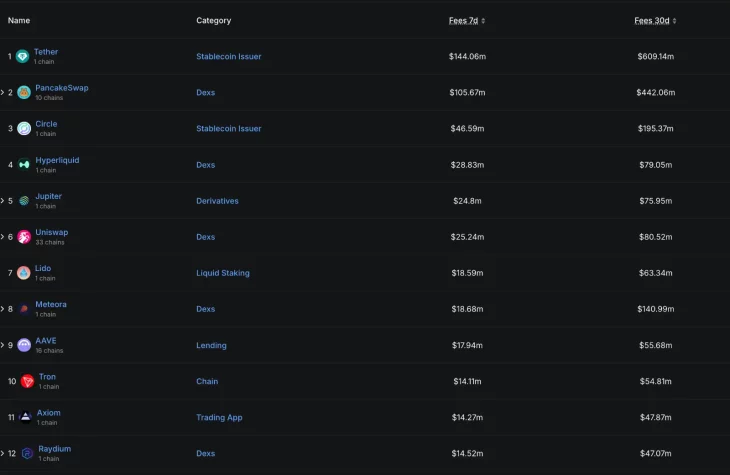
Task: Click the Tether logo icon
Action: (22, 56)
